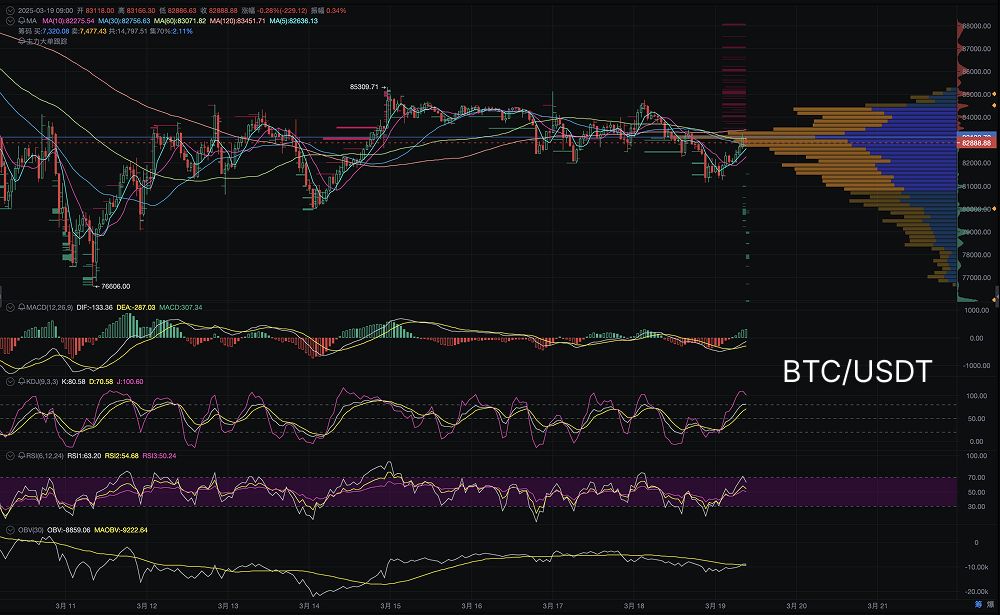Image resolution: width=1000 pixels, height=615 pixels.
Task: Click the 85309.71 high price marker
Action: [x=364, y=87]
